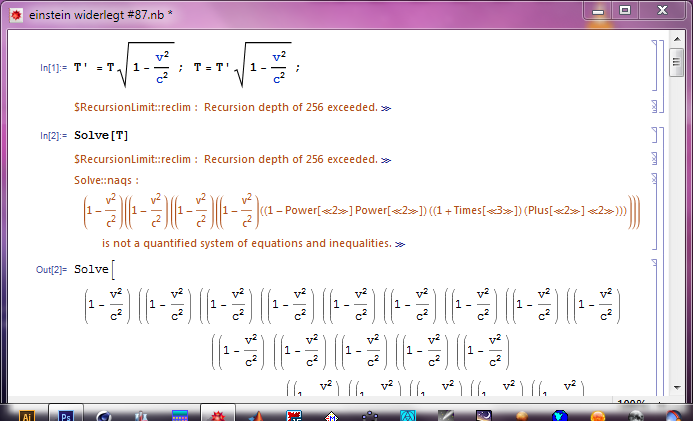Image resolution: width=693 pixels, height=421 pixels.
Task: Maximize the notebook window
Action: click(624, 11)
